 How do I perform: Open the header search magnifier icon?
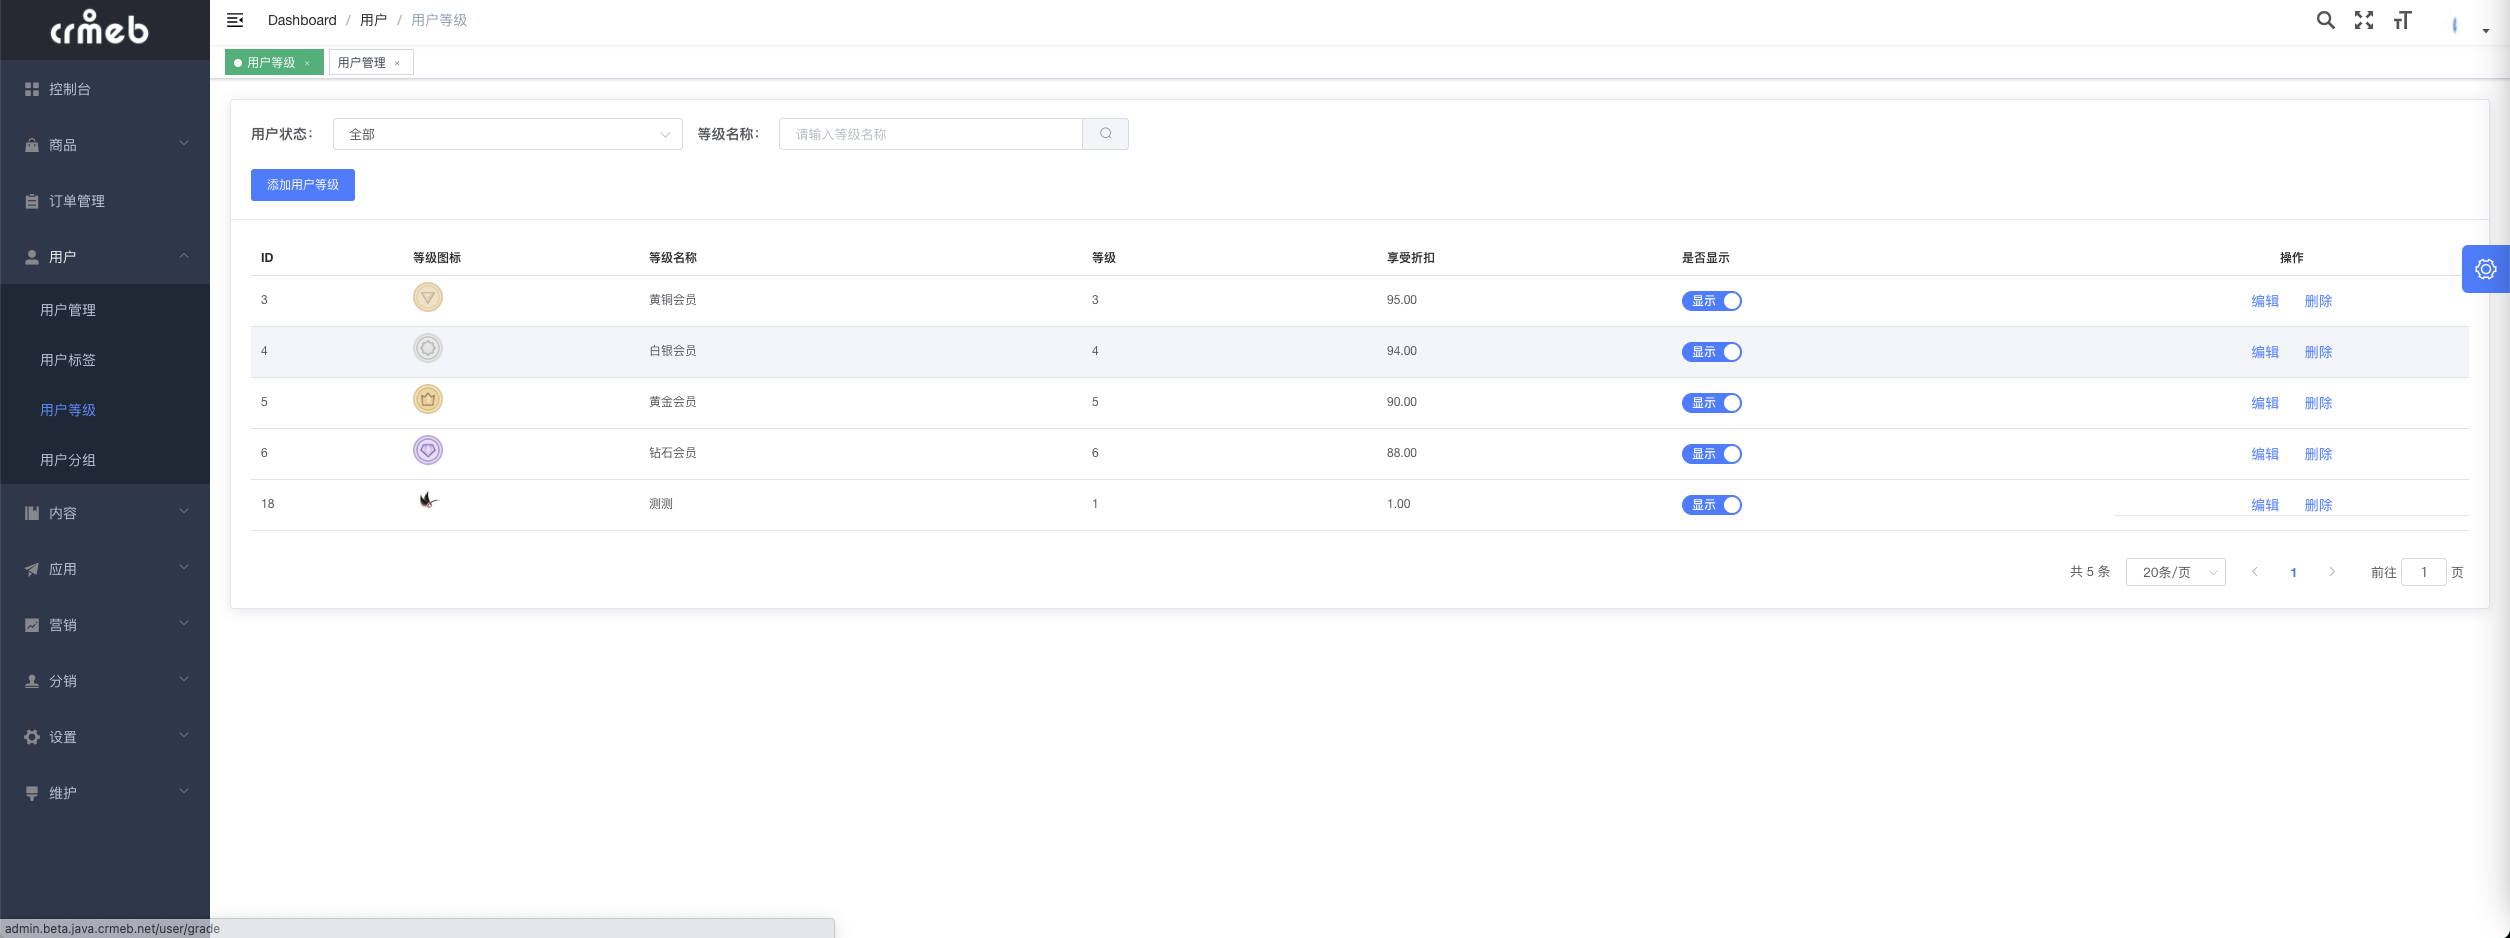[x=2326, y=20]
